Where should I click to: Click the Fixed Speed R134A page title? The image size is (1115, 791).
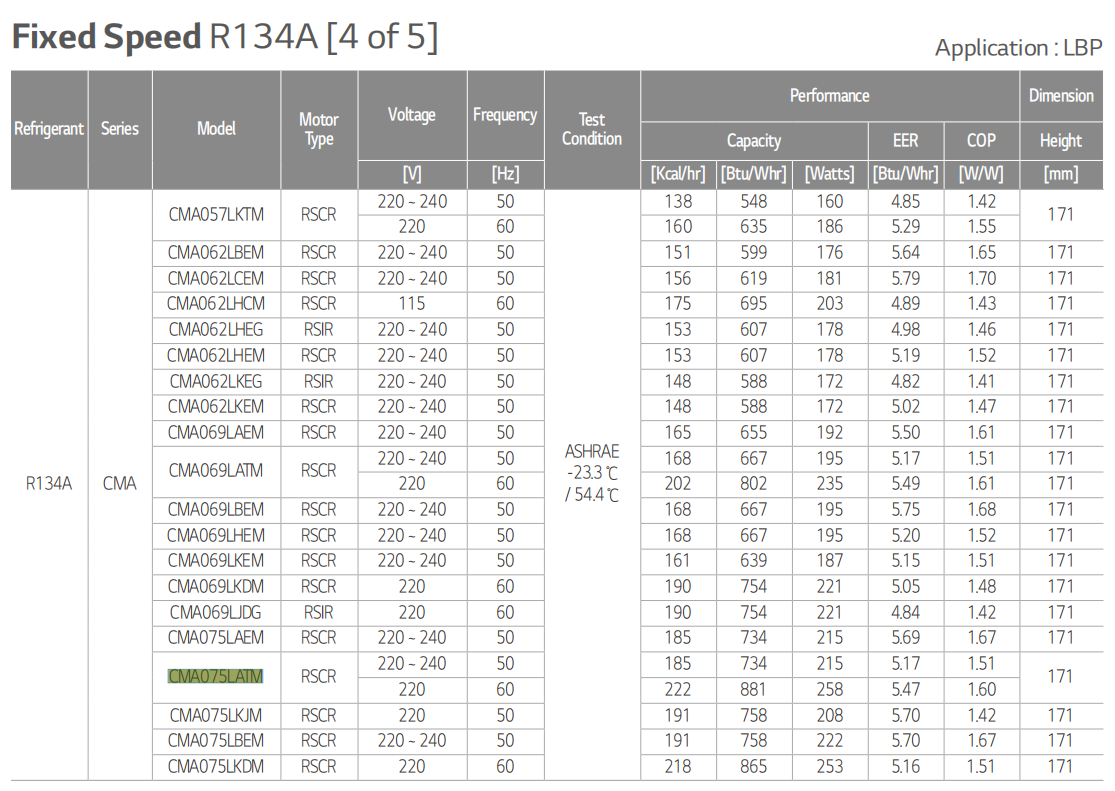click(224, 38)
